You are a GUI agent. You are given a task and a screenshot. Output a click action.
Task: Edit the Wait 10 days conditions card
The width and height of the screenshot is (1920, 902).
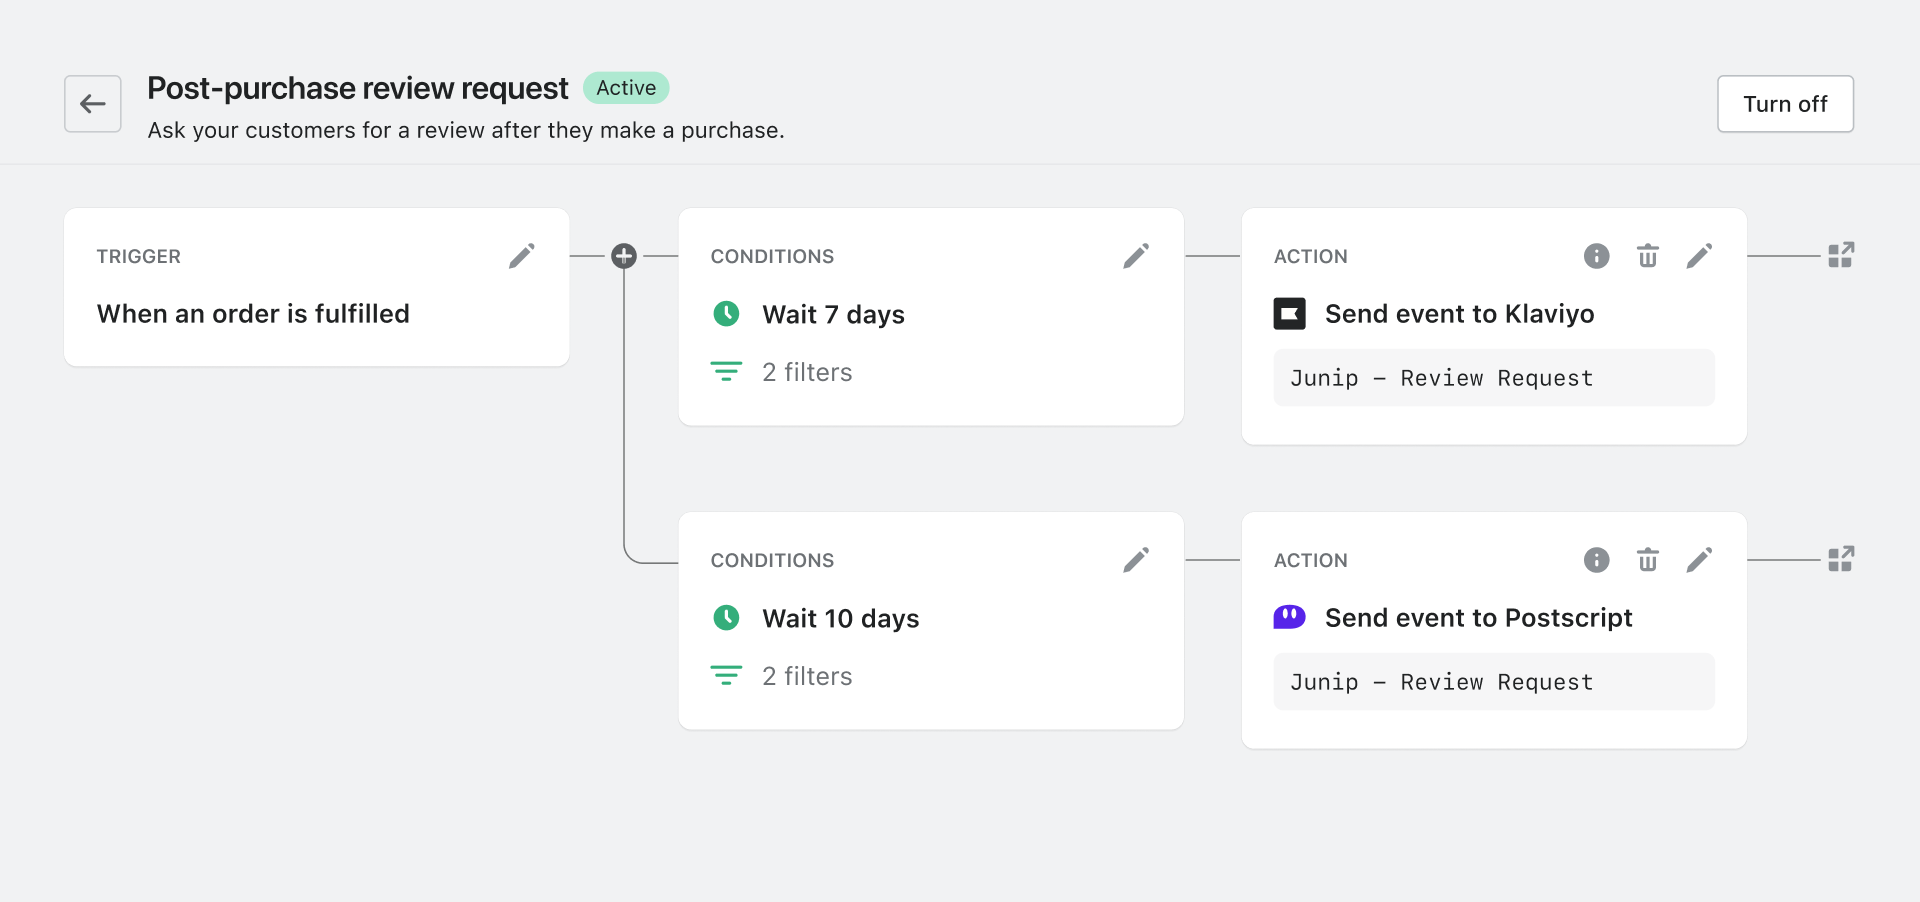1136,560
